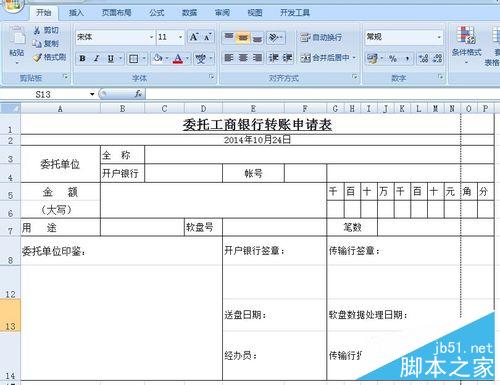Click the increase decimal places icon
This screenshot has height=385, width=500.
point(423,59)
